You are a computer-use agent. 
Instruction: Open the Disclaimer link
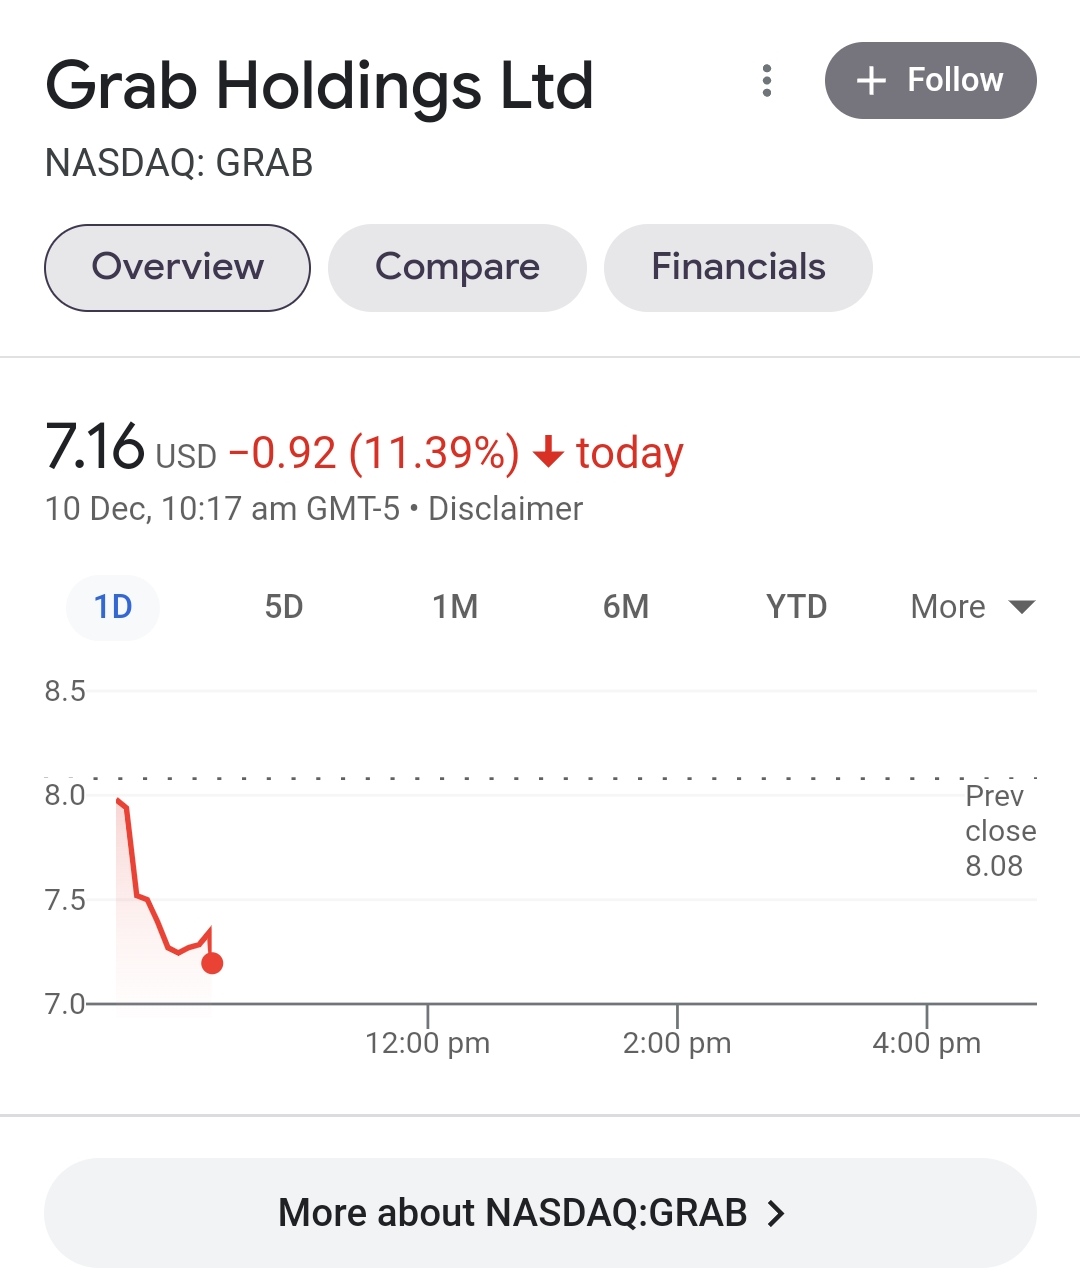[x=505, y=509]
